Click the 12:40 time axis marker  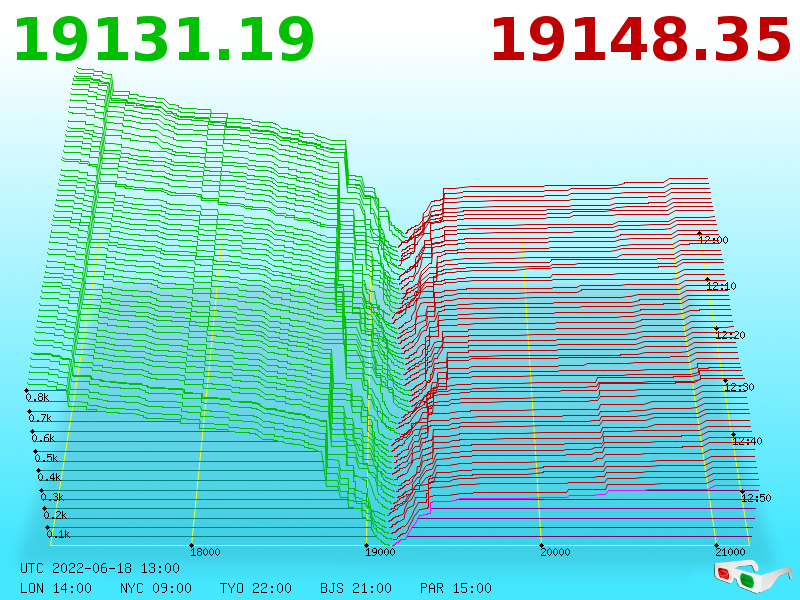pyautogui.click(x=747, y=441)
